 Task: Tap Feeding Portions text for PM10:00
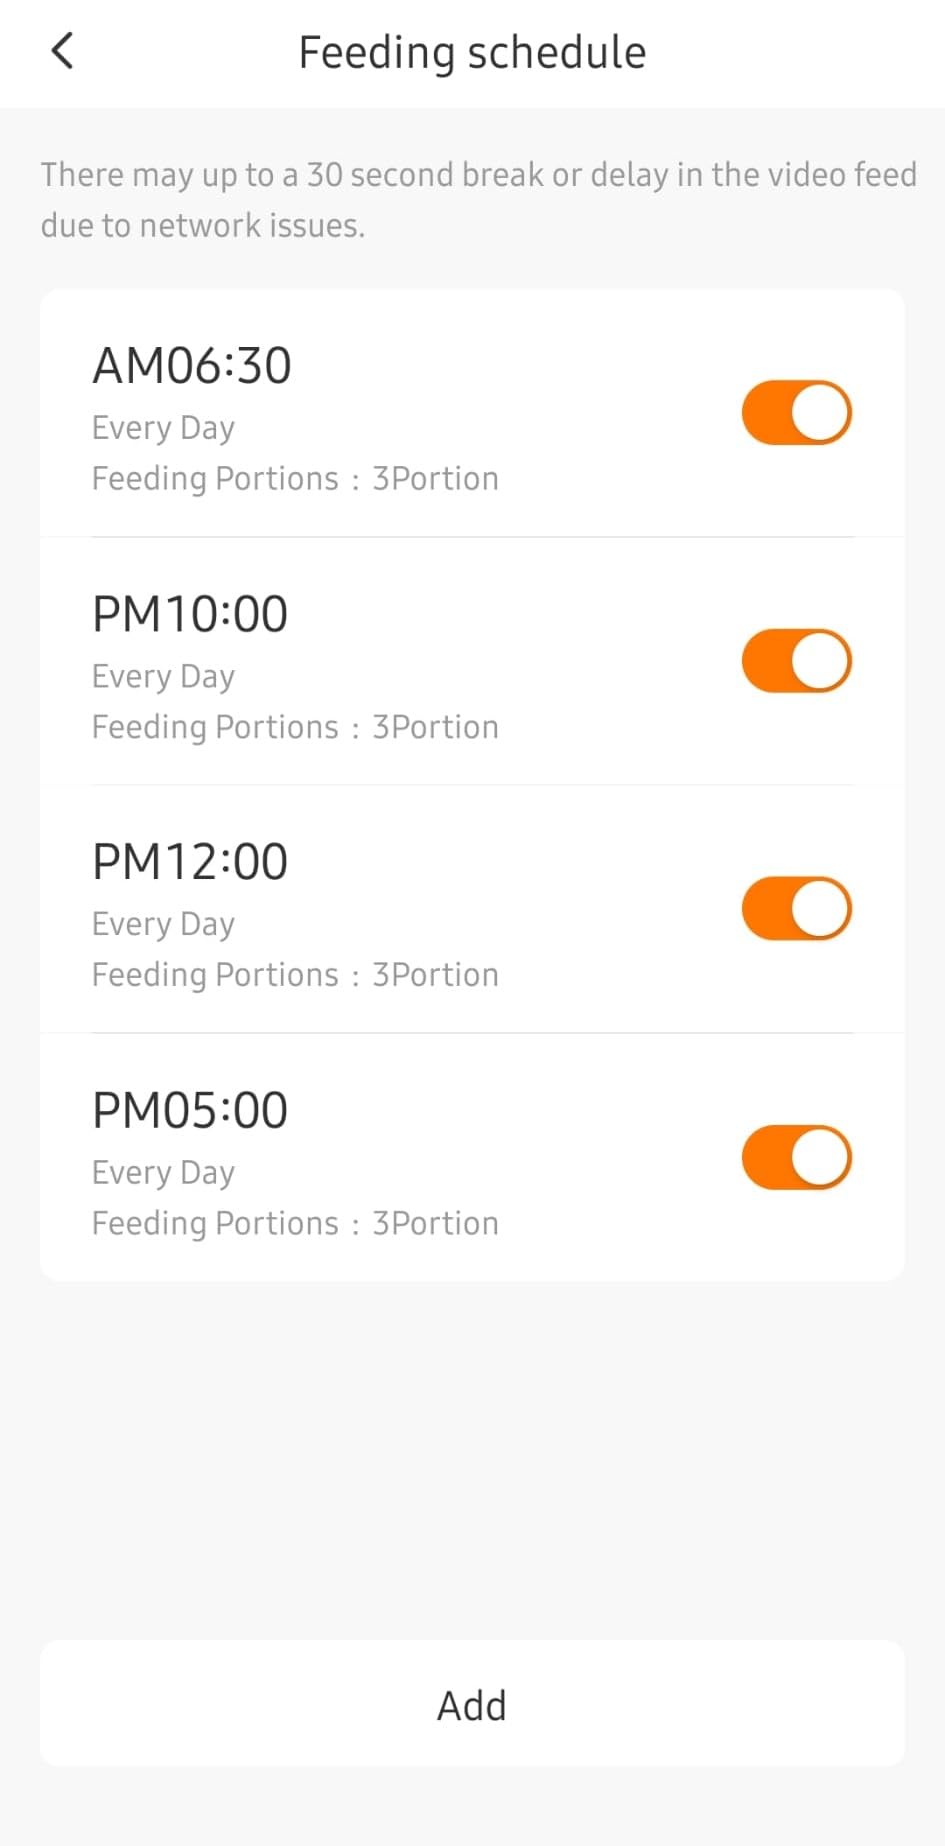[295, 727]
